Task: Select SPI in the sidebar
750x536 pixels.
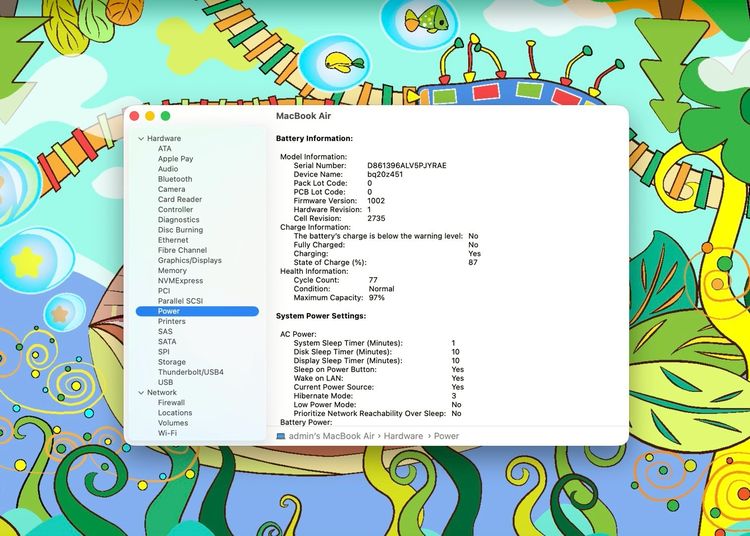Action: point(164,351)
